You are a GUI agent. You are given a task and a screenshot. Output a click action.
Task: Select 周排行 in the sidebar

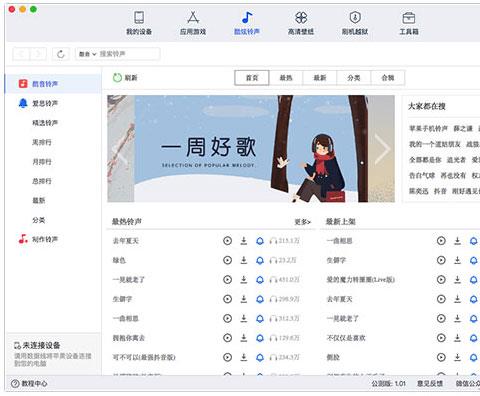point(42,142)
